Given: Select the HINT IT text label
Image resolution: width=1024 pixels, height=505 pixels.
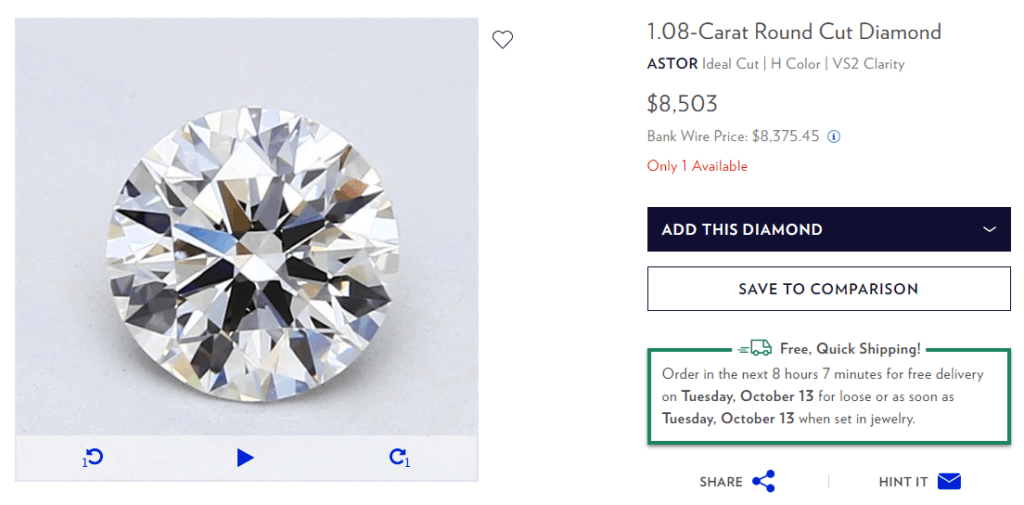Looking at the screenshot, I should coord(903,482).
